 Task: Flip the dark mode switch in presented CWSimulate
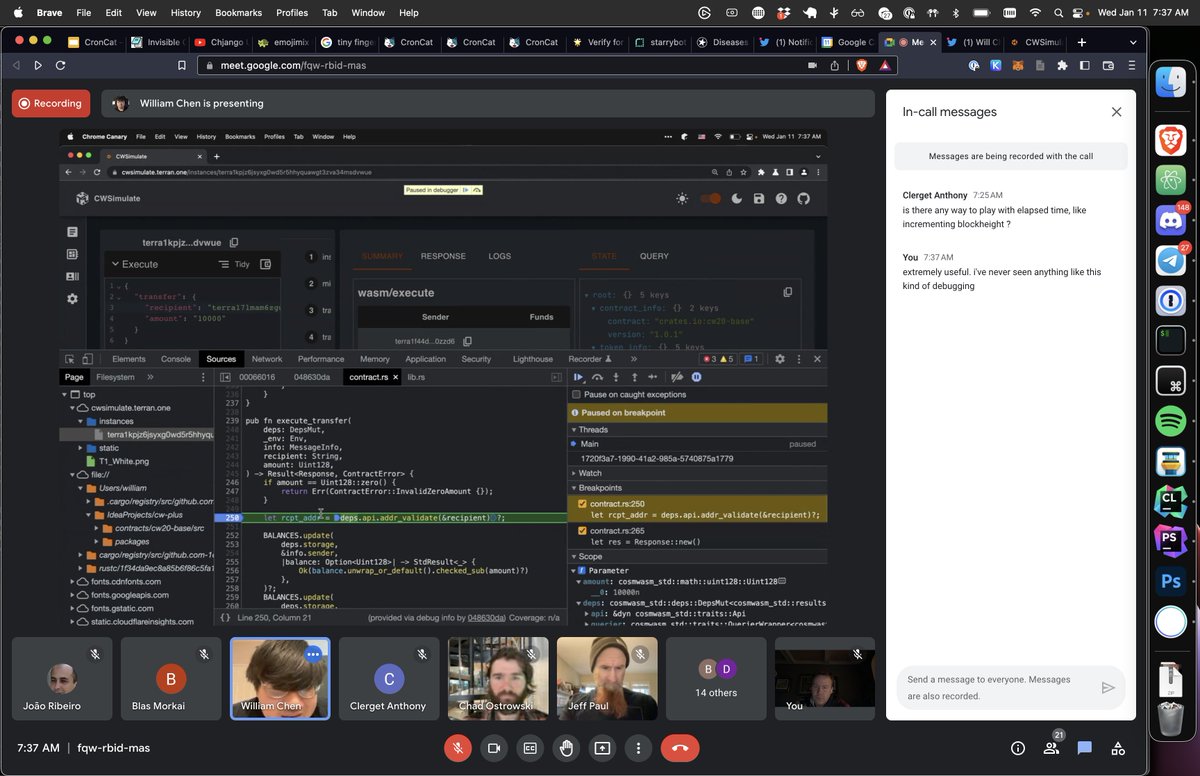click(x=710, y=199)
